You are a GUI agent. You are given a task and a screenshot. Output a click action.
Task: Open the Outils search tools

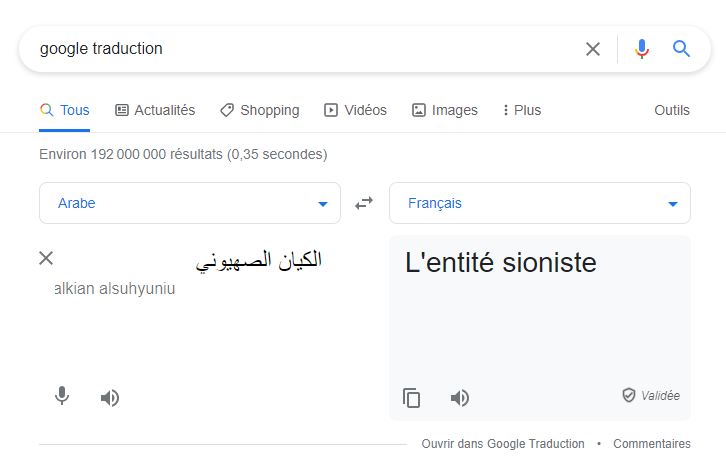pyautogui.click(x=672, y=110)
